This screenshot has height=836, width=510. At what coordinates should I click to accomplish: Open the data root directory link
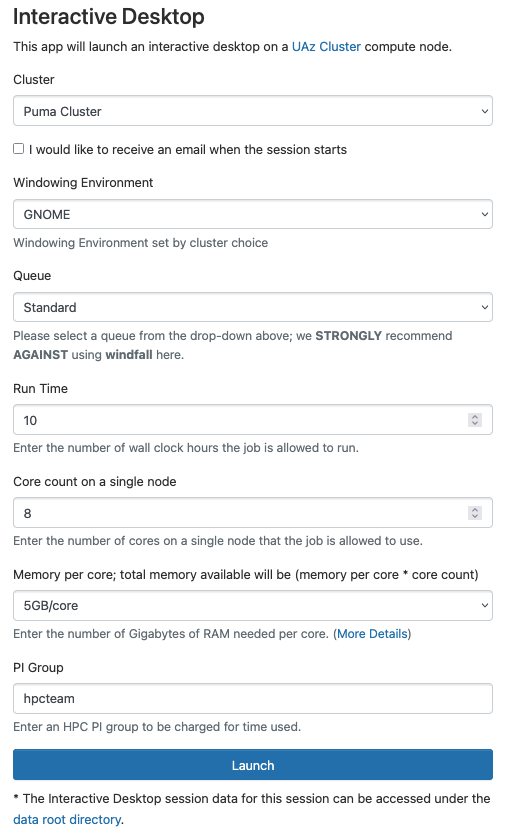pyautogui.click(x=67, y=819)
